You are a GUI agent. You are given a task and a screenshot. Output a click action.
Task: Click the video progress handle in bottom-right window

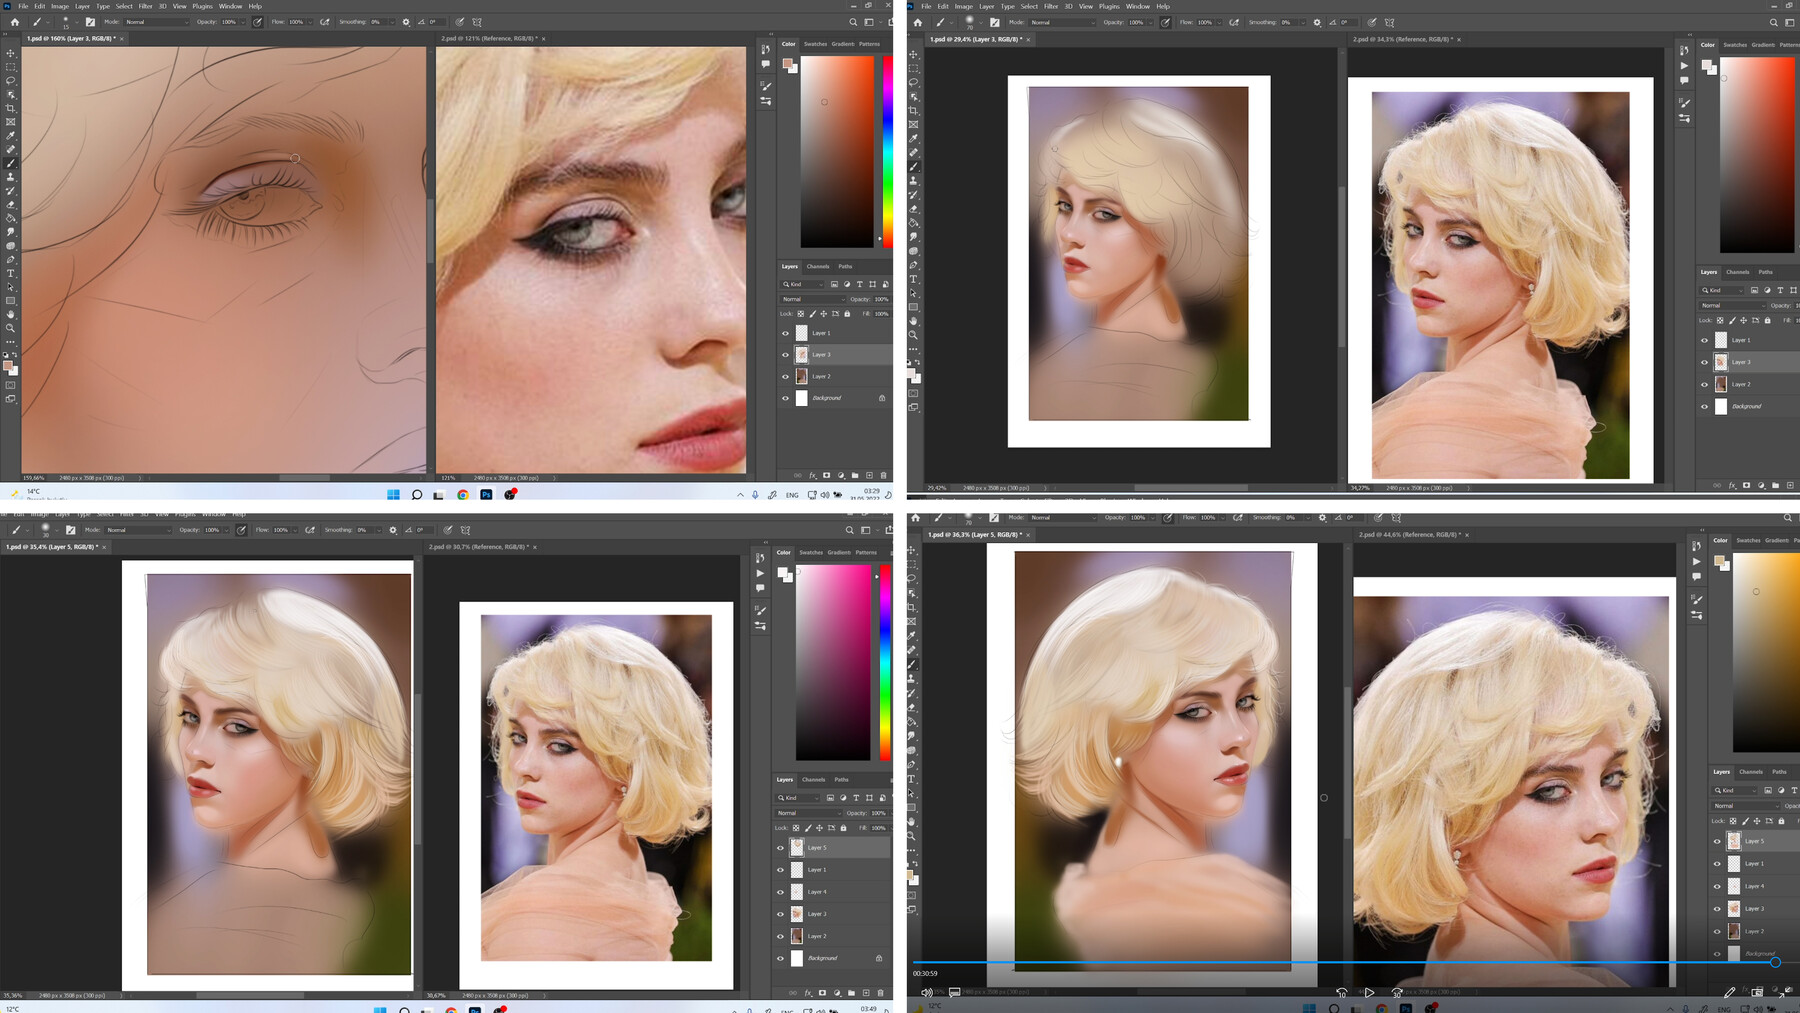coord(1775,962)
